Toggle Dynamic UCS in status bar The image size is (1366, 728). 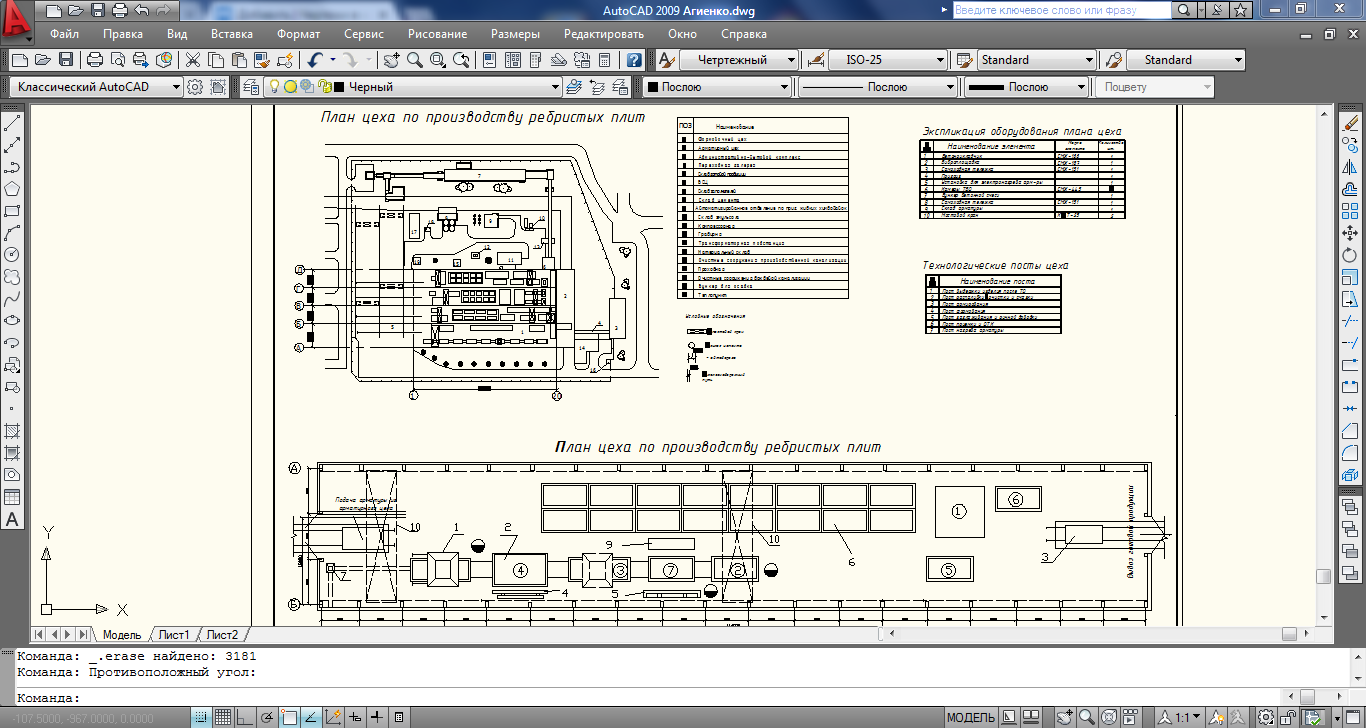pos(333,717)
